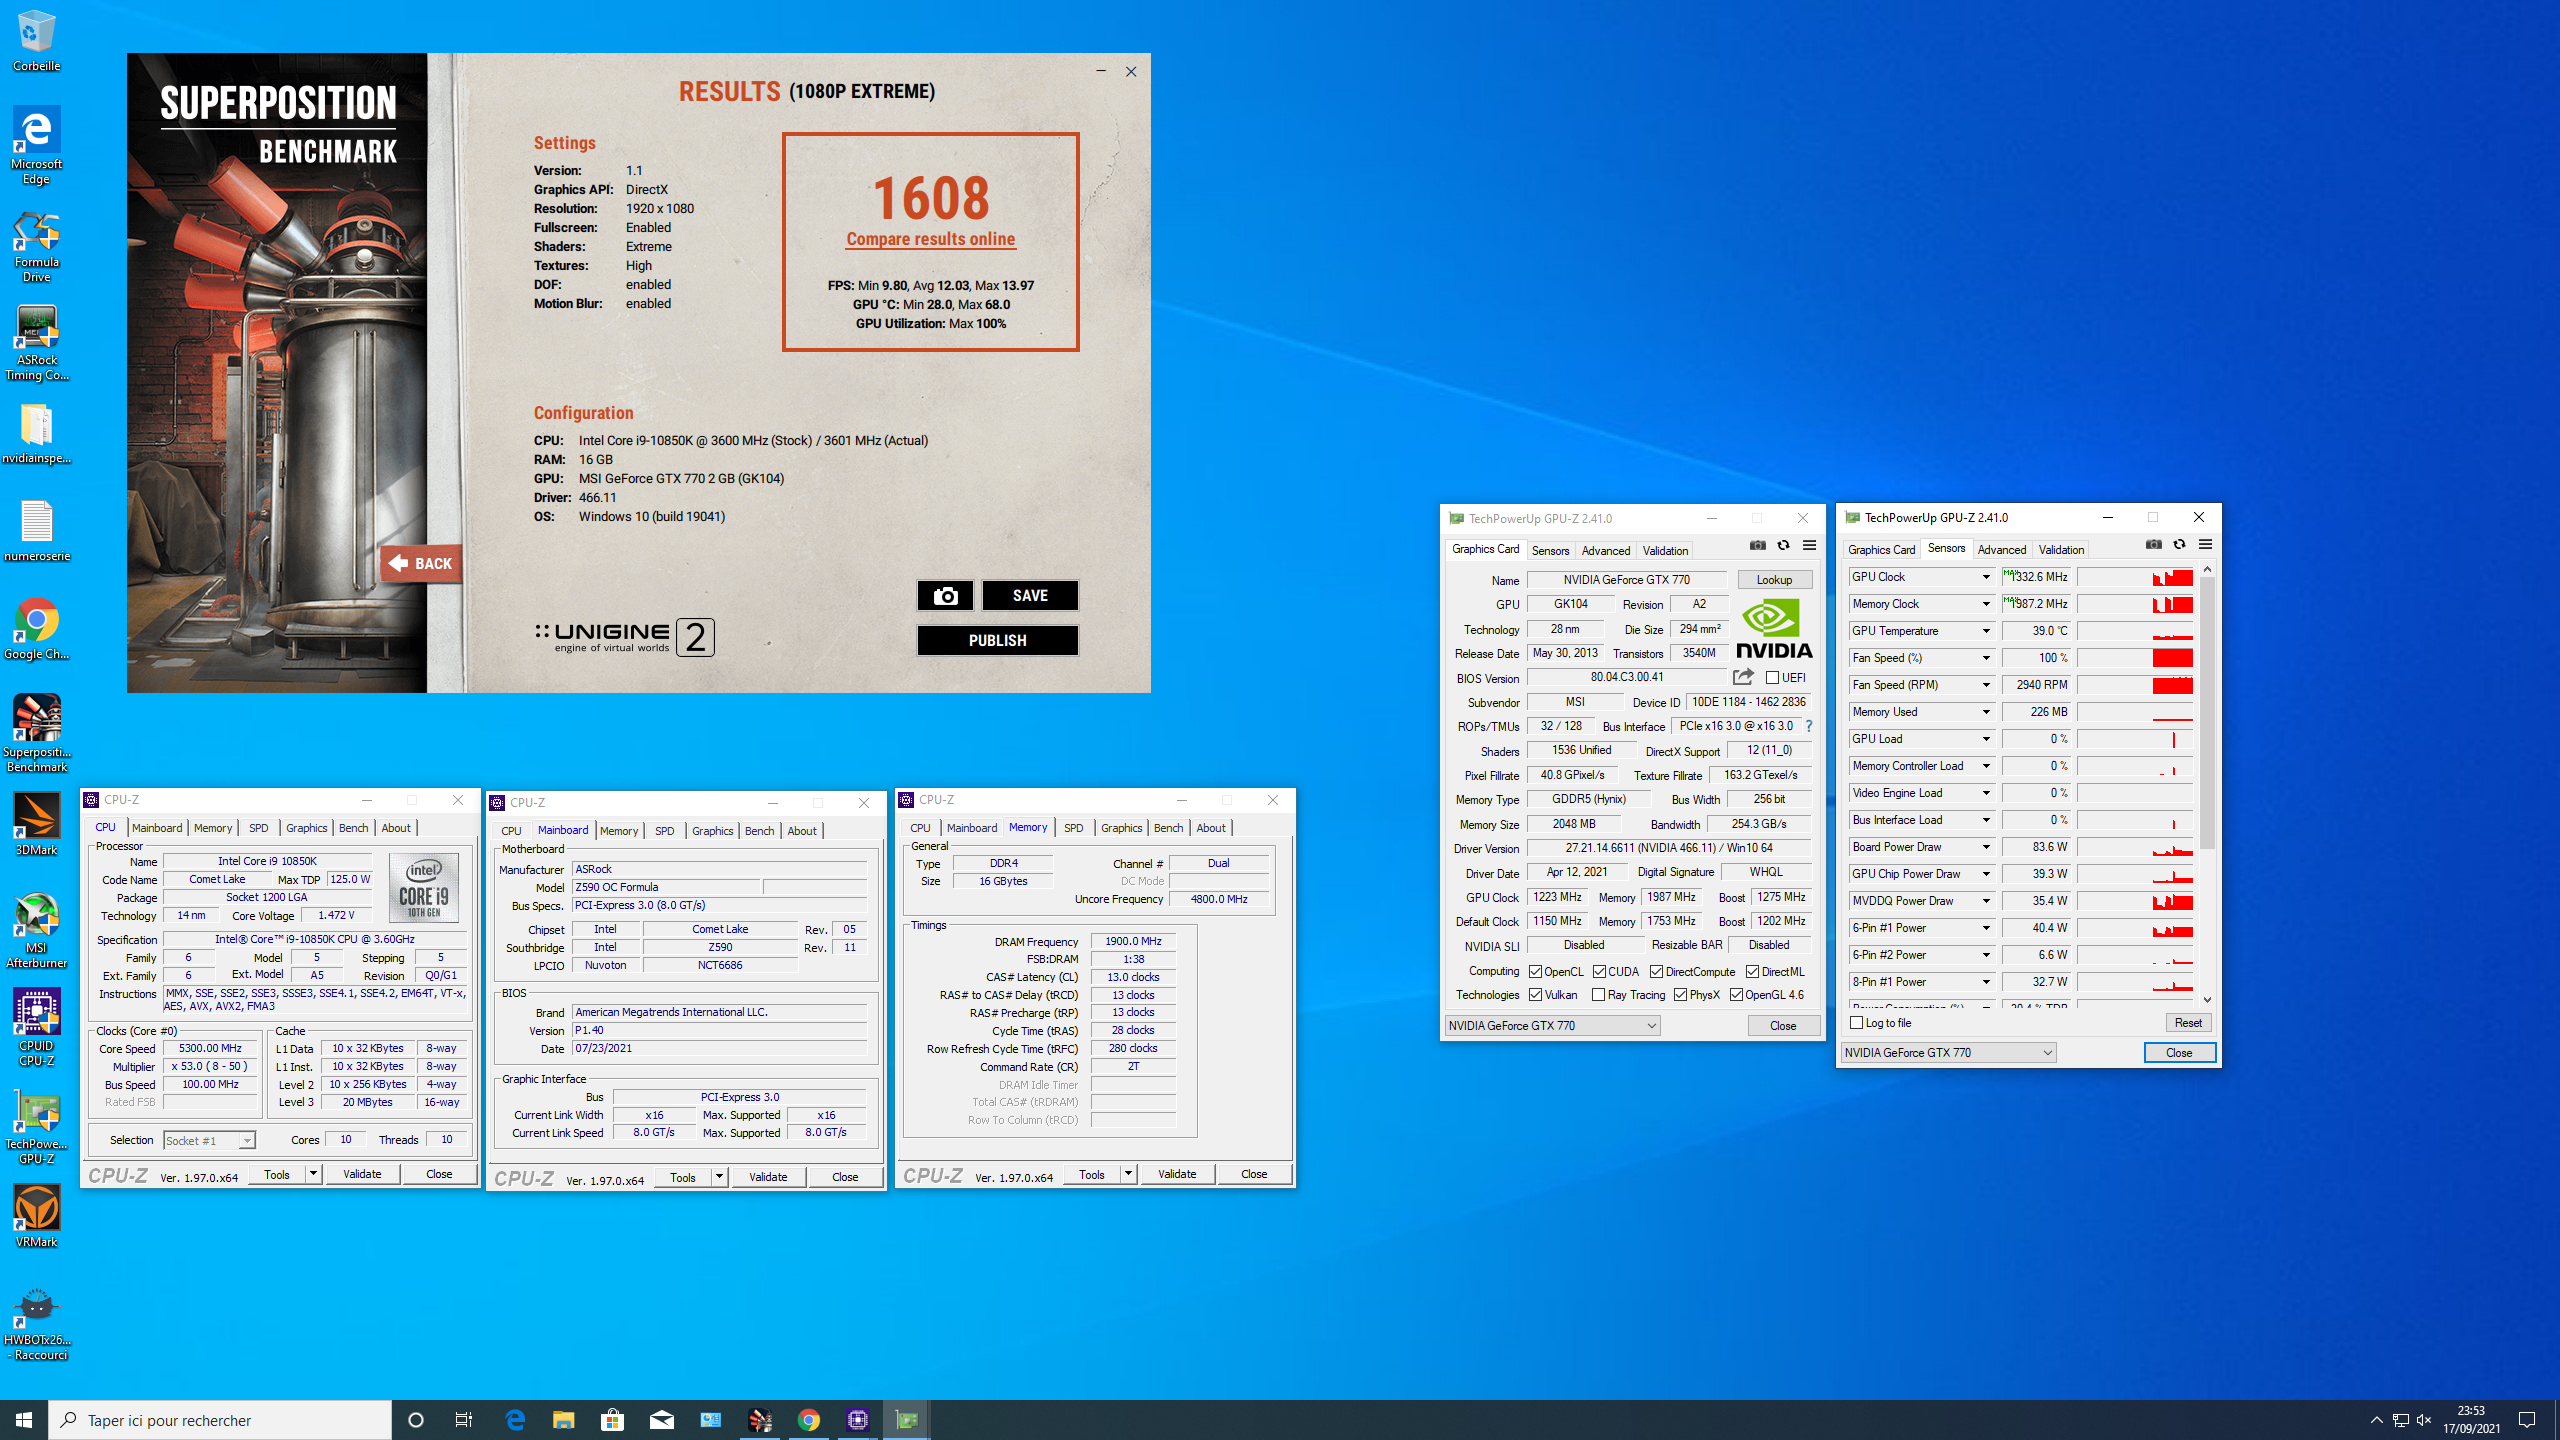Launch VRMark desktop shortcut
Image resolution: width=2560 pixels, height=1440 pixels.
[x=36, y=1217]
